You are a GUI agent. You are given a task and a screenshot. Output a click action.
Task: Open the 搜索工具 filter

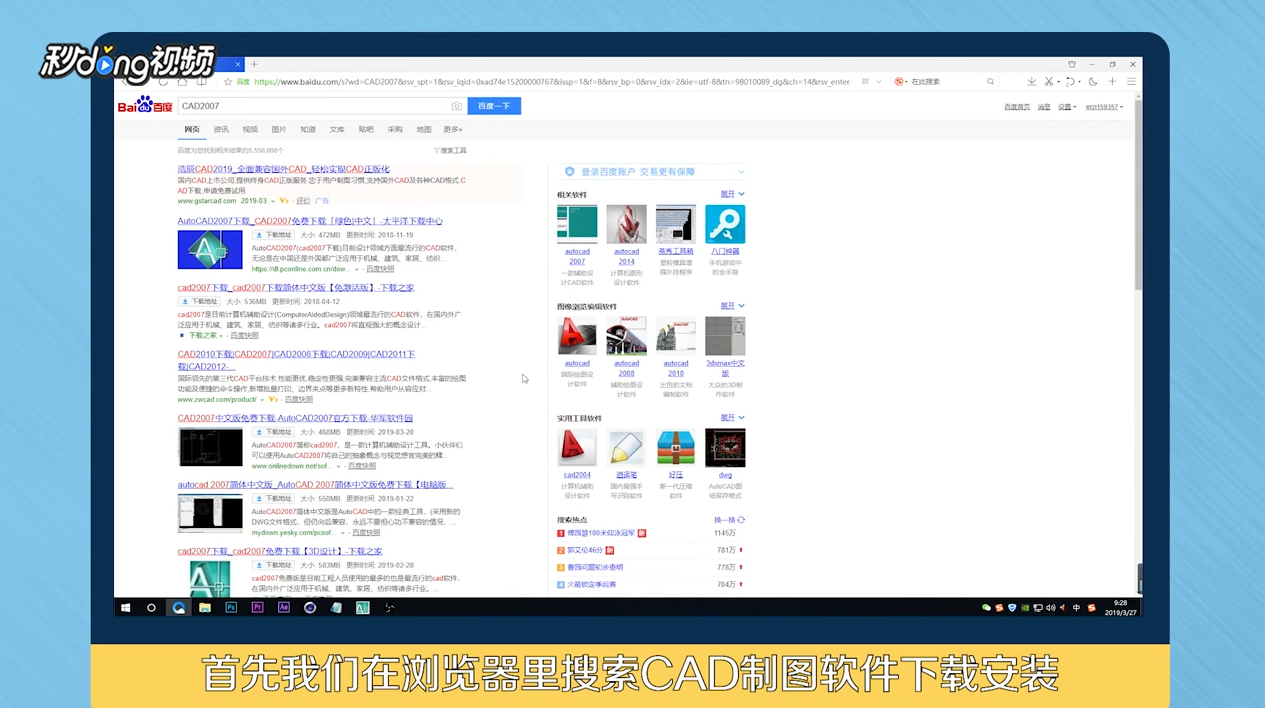[450, 151]
